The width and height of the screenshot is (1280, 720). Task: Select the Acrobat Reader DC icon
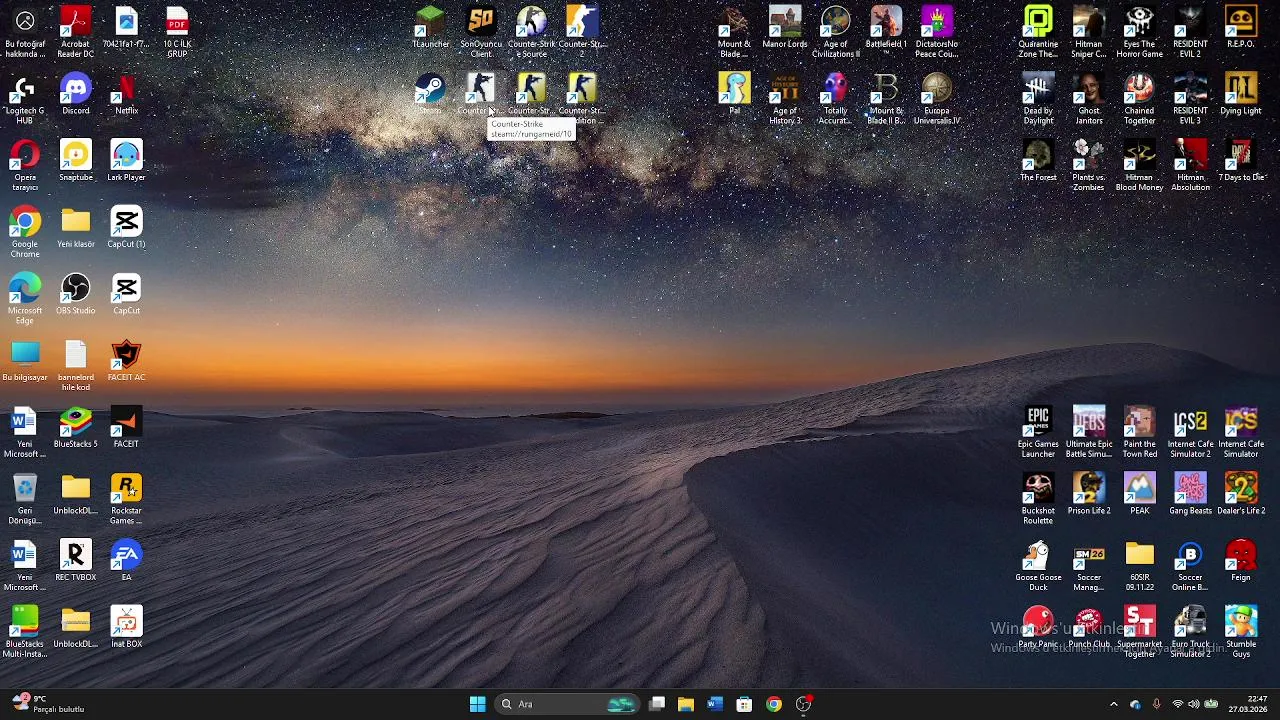tap(75, 32)
